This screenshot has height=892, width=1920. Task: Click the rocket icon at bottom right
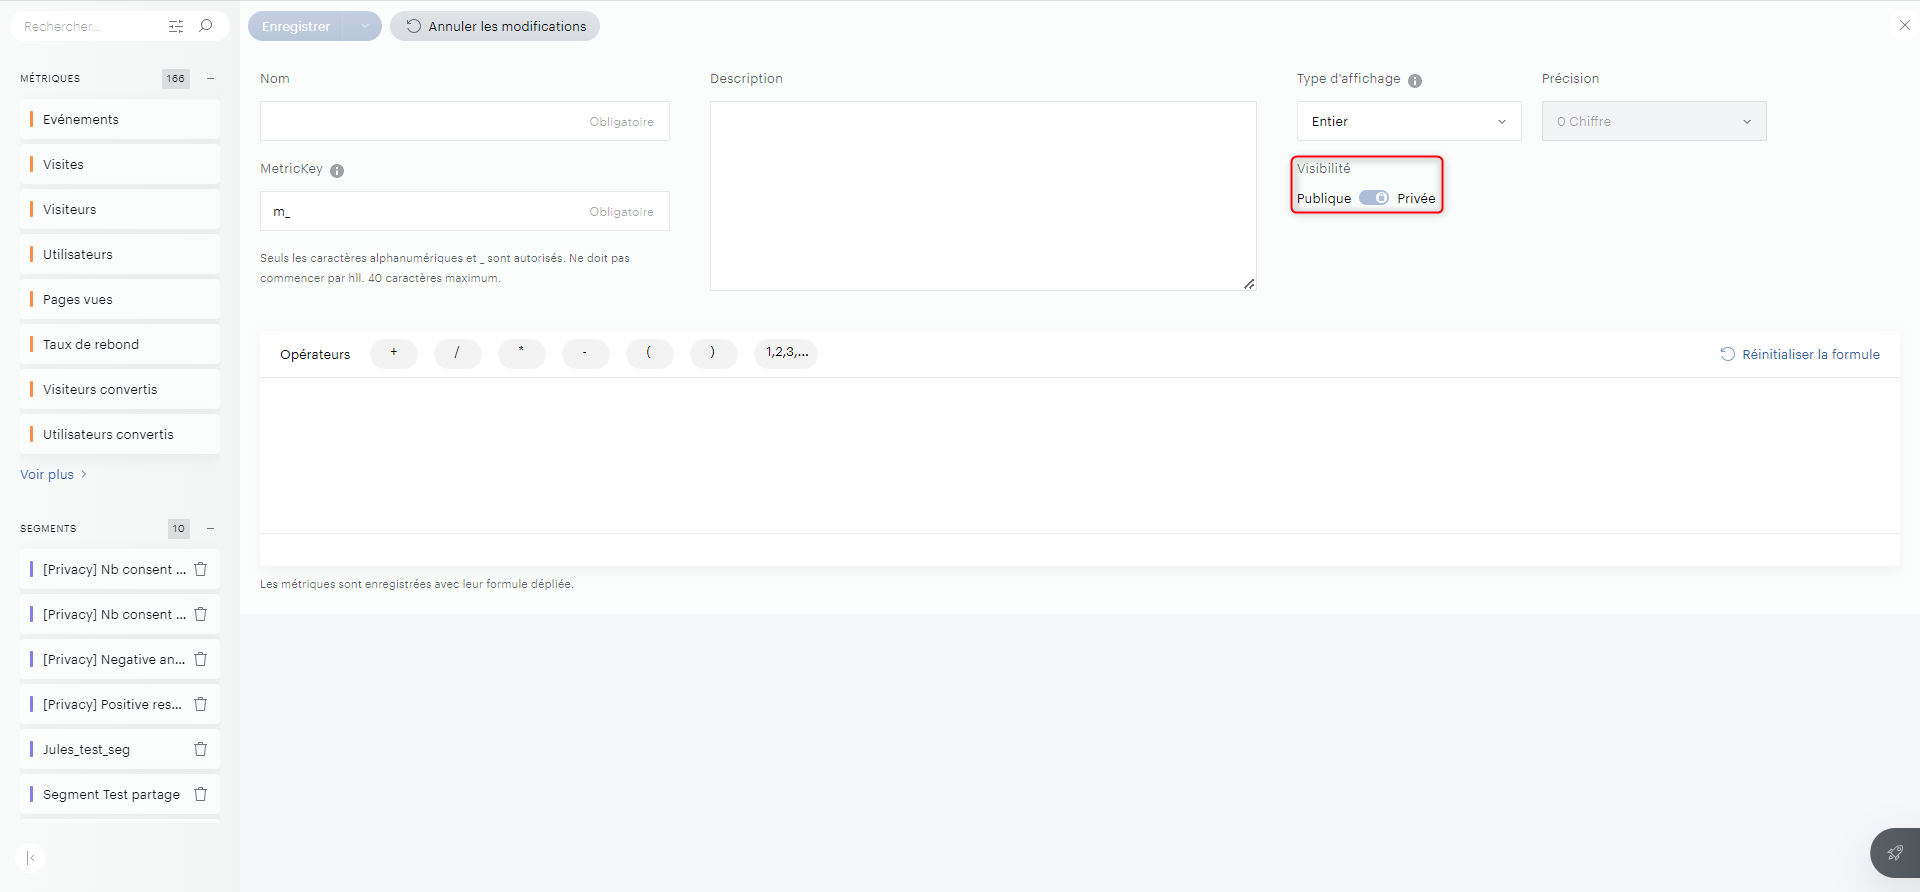pyautogui.click(x=1894, y=853)
